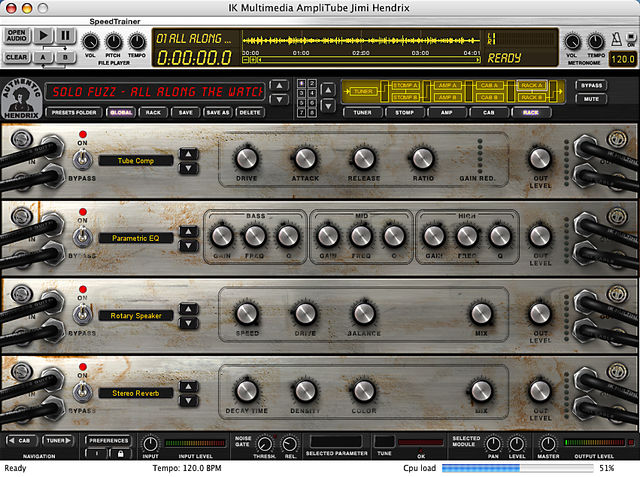Click the audio waveform timeline display
This screenshot has width=640, height=477.
361,40
